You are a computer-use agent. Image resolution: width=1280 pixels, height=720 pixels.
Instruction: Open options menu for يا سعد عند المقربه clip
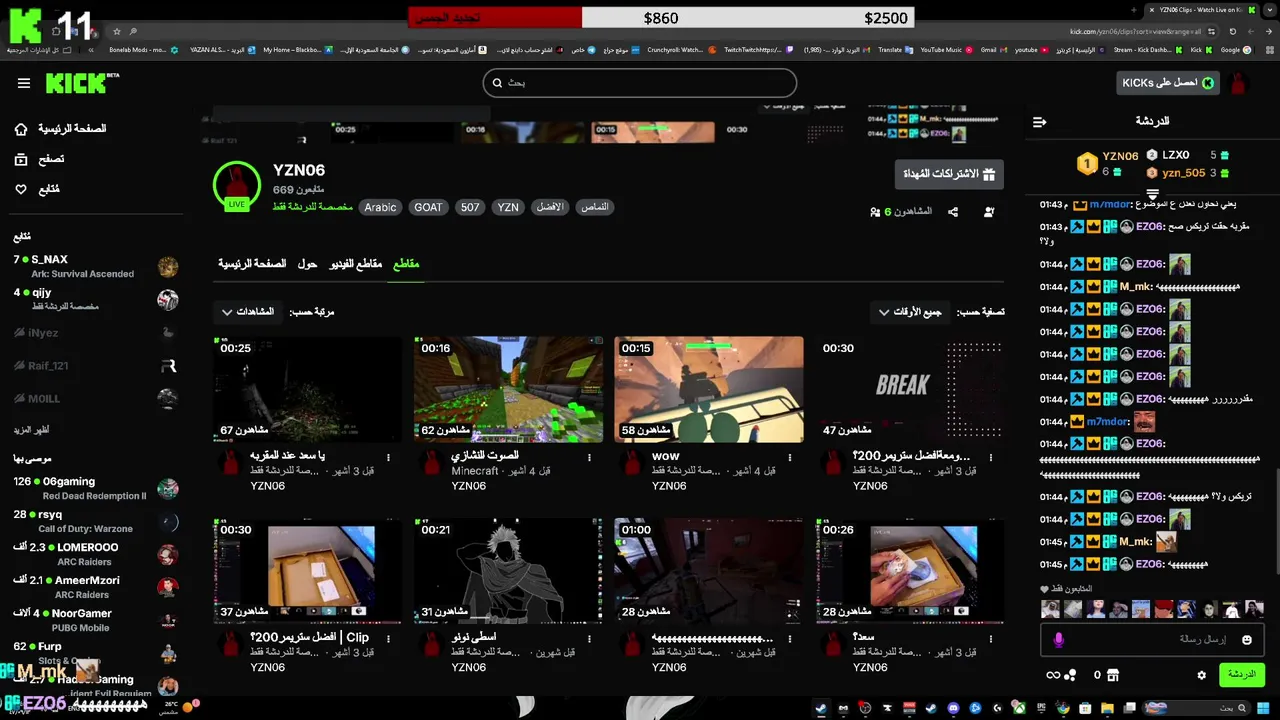[388, 457]
